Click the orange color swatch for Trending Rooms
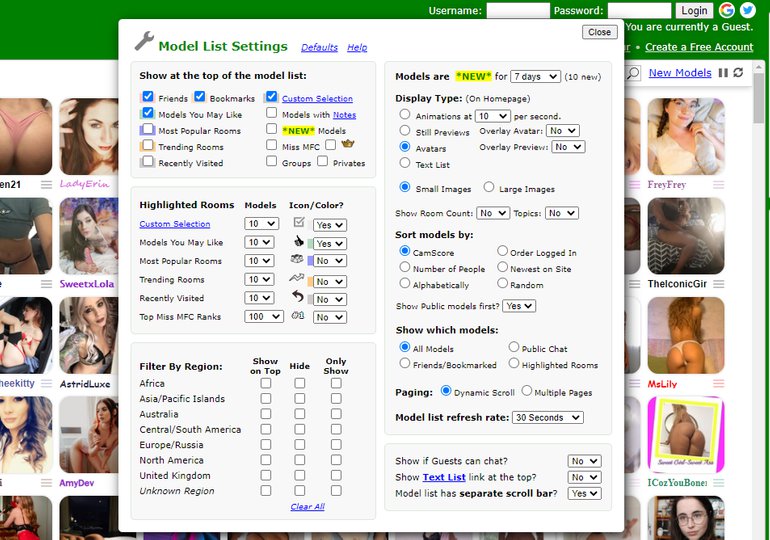The image size is (770, 540). pyautogui.click(x=310, y=281)
